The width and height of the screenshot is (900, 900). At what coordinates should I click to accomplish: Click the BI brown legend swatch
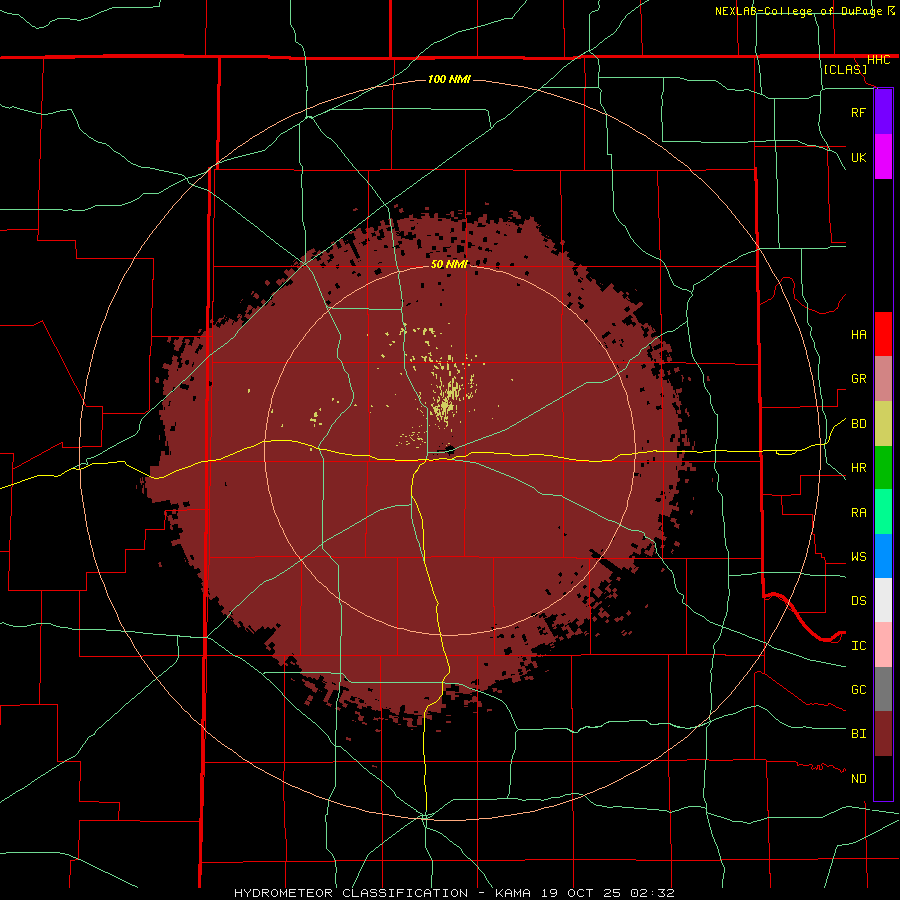point(883,734)
